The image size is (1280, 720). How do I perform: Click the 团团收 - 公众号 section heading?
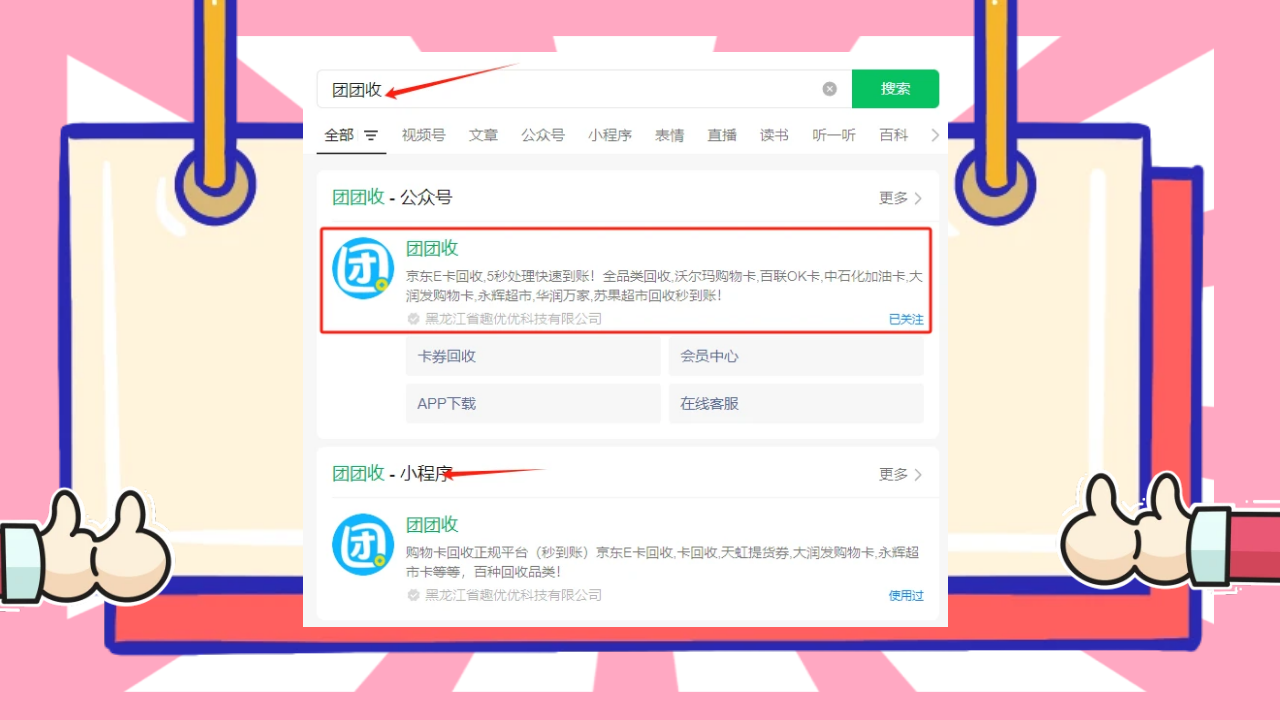(x=392, y=197)
